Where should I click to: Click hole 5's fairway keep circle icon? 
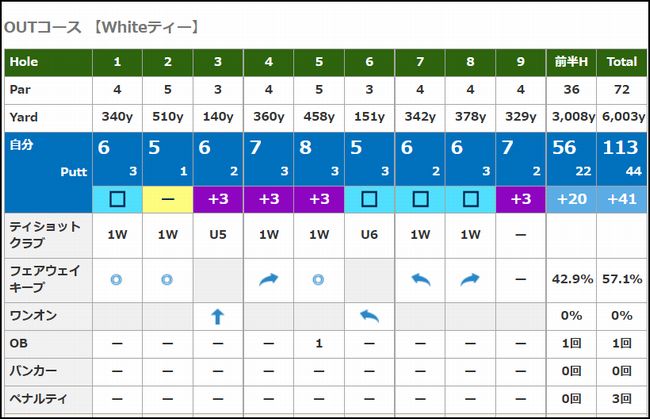point(319,280)
